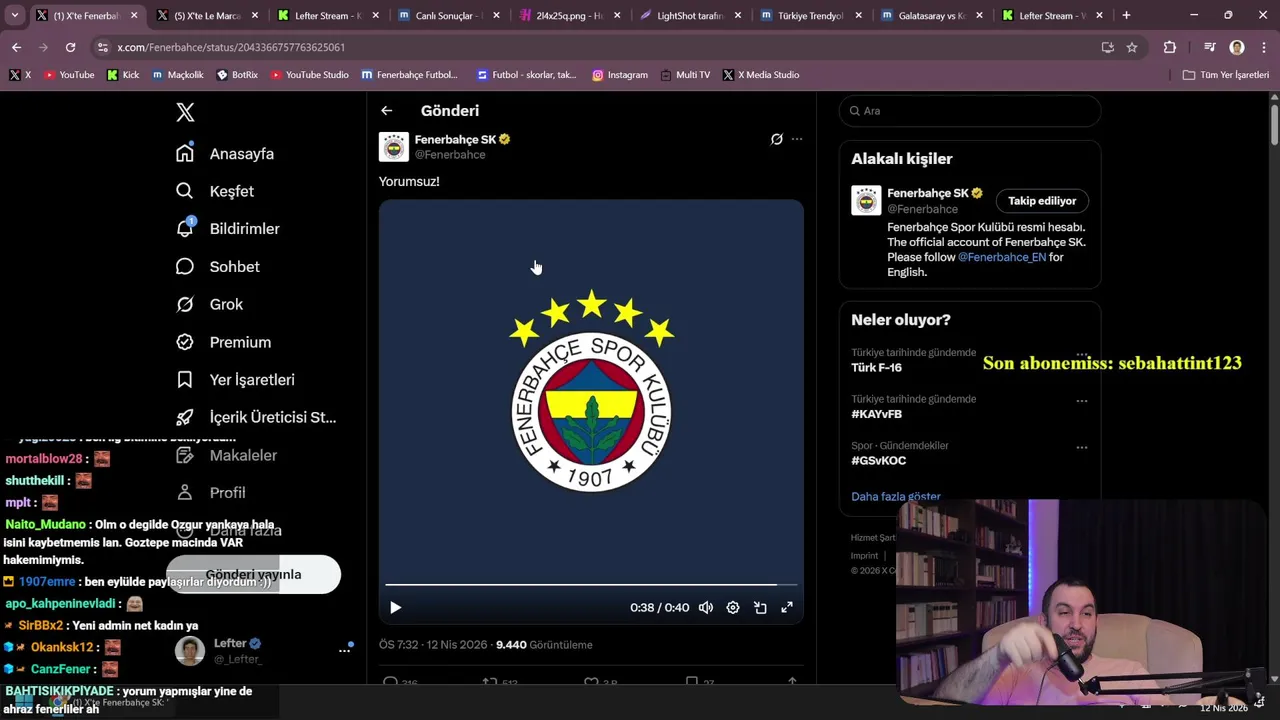Click Daha fazla göster link
The width and height of the screenshot is (1280, 720).
click(x=896, y=496)
